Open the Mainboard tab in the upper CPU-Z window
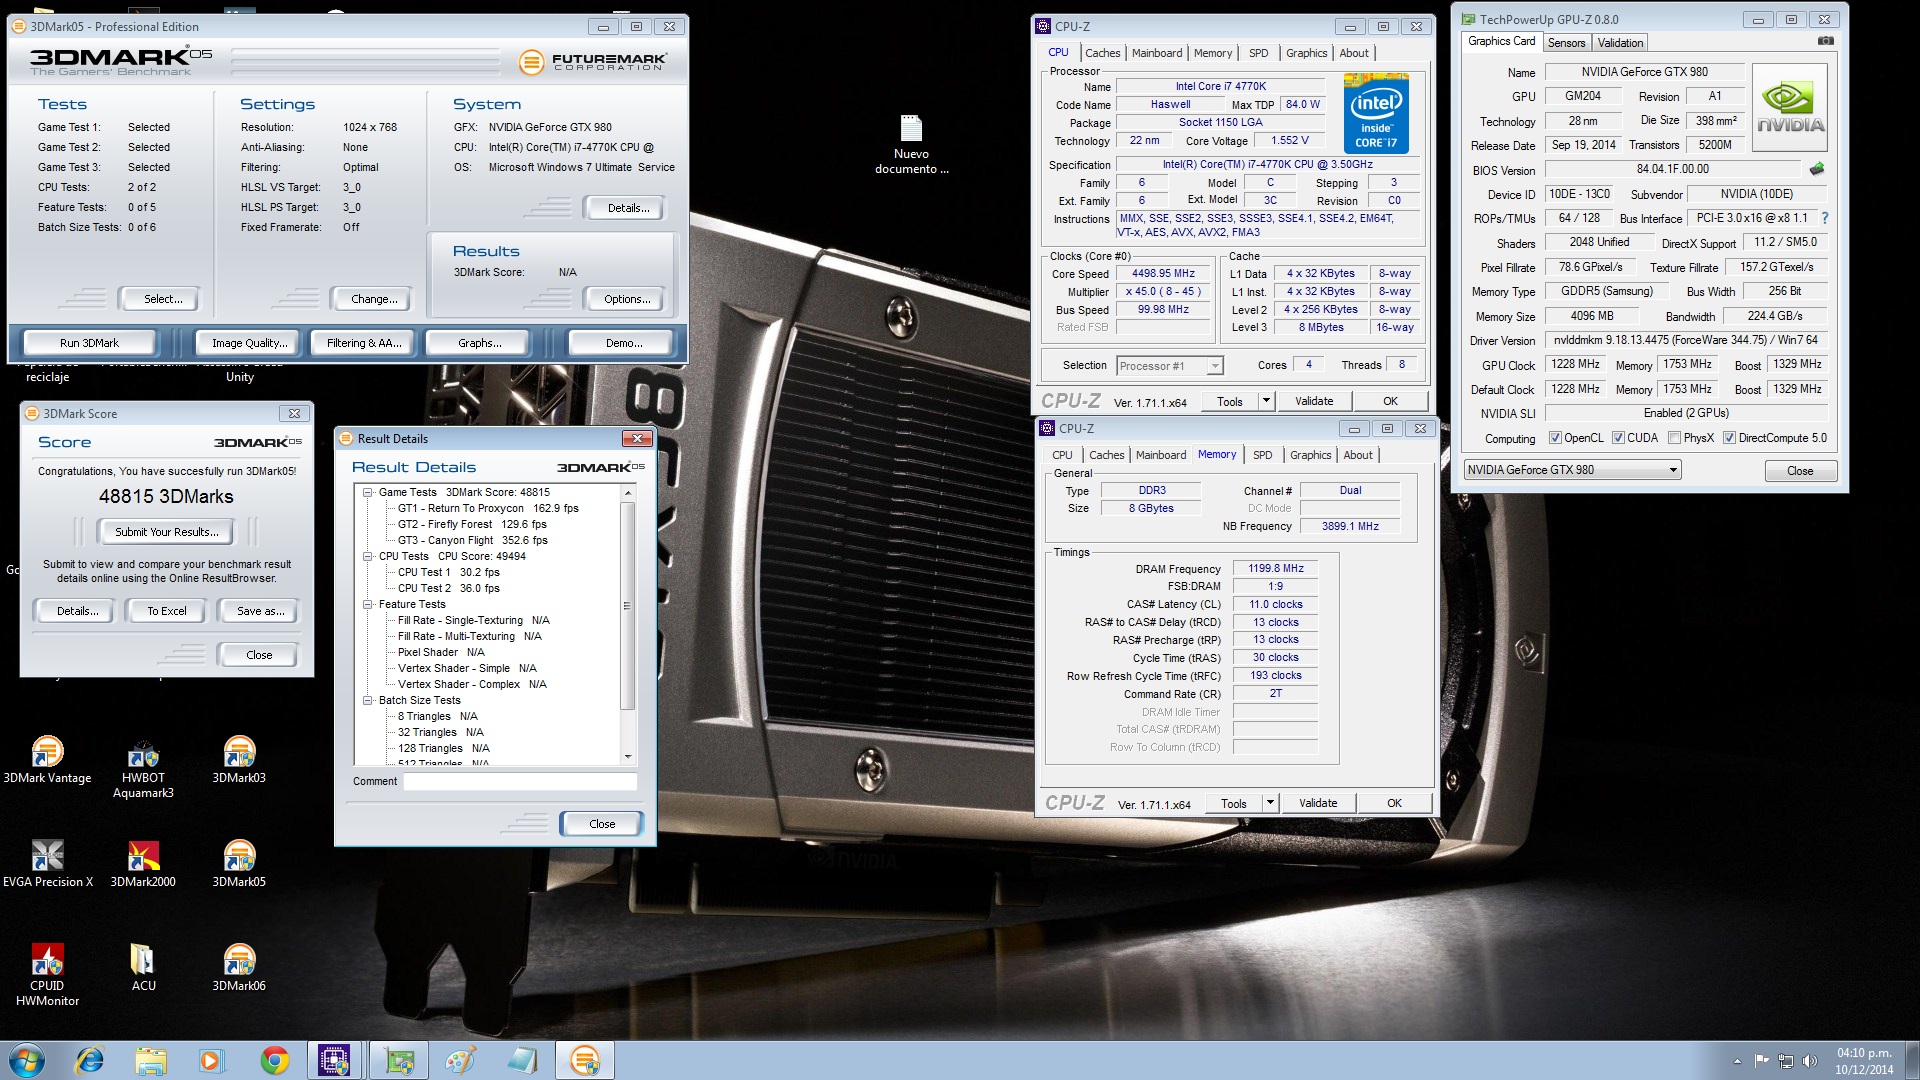The width and height of the screenshot is (1920, 1080). (x=1157, y=53)
